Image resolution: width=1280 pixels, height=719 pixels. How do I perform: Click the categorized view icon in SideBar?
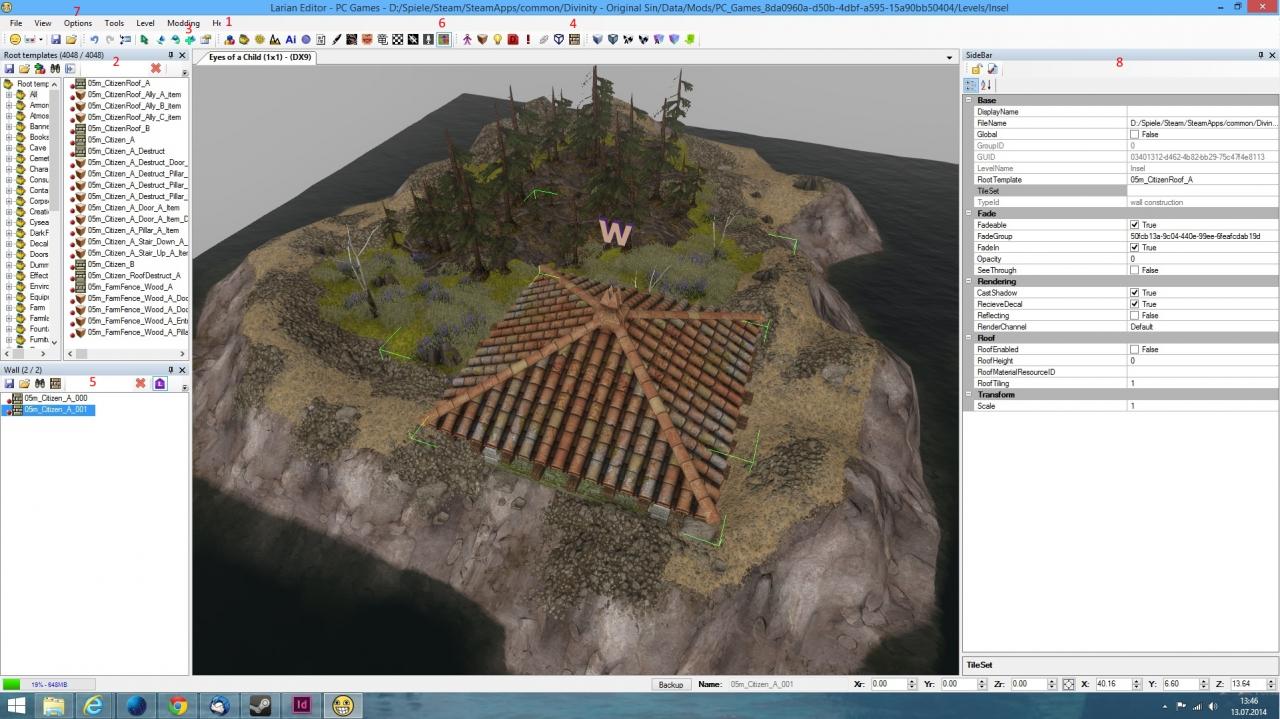(x=971, y=86)
